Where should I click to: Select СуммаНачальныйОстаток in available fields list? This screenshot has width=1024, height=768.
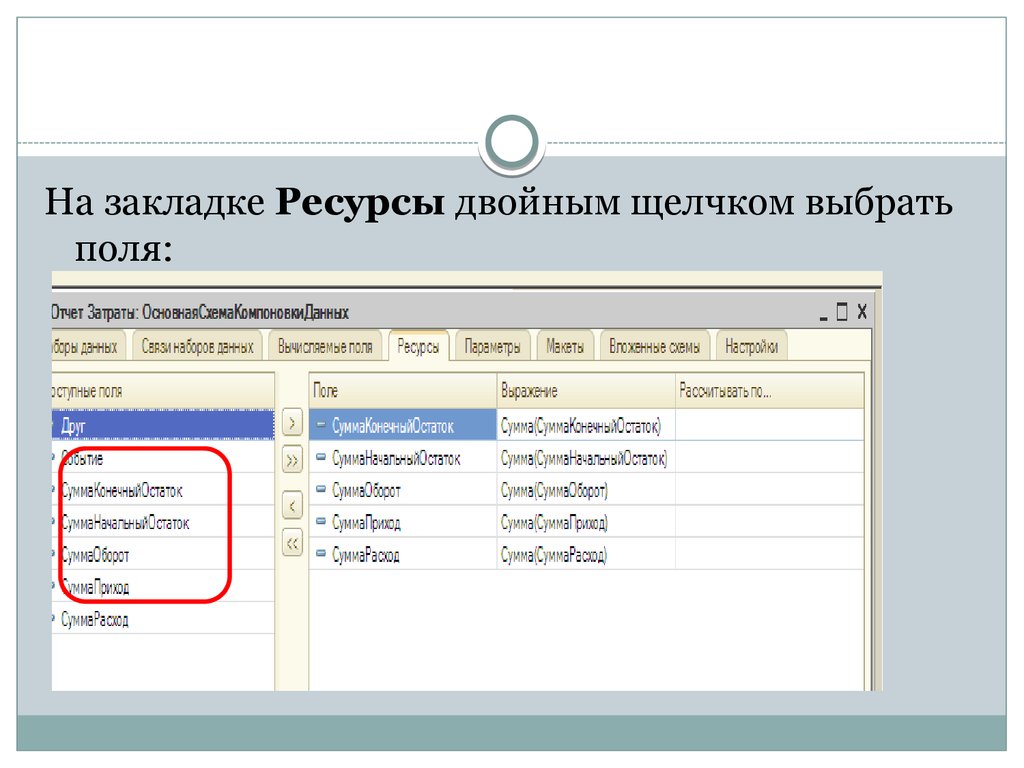(x=163, y=522)
